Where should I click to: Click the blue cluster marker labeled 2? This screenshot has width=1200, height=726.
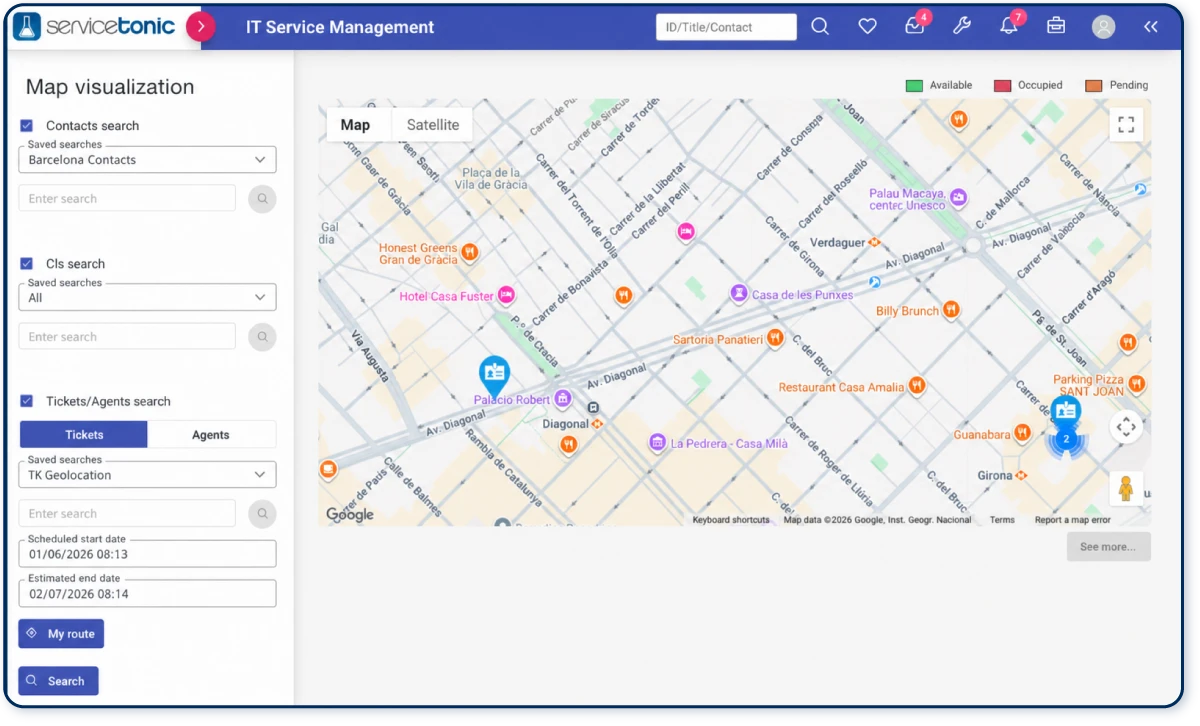tap(1066, 438)
